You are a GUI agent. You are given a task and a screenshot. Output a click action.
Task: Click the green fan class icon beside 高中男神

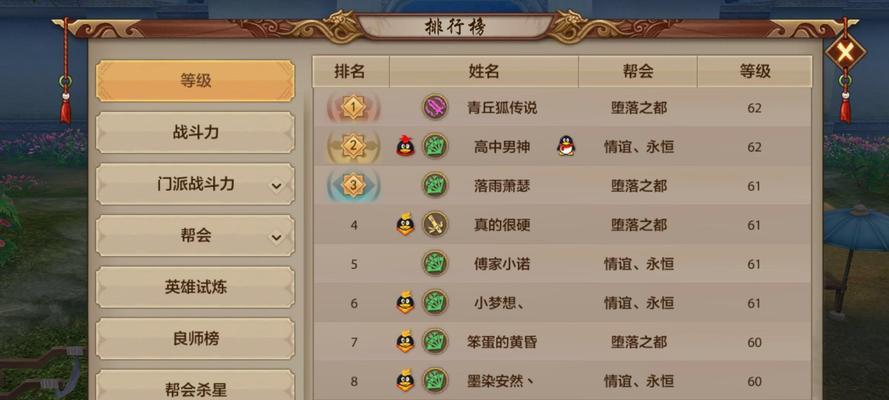pyautogui.click(x=435, y=146)
